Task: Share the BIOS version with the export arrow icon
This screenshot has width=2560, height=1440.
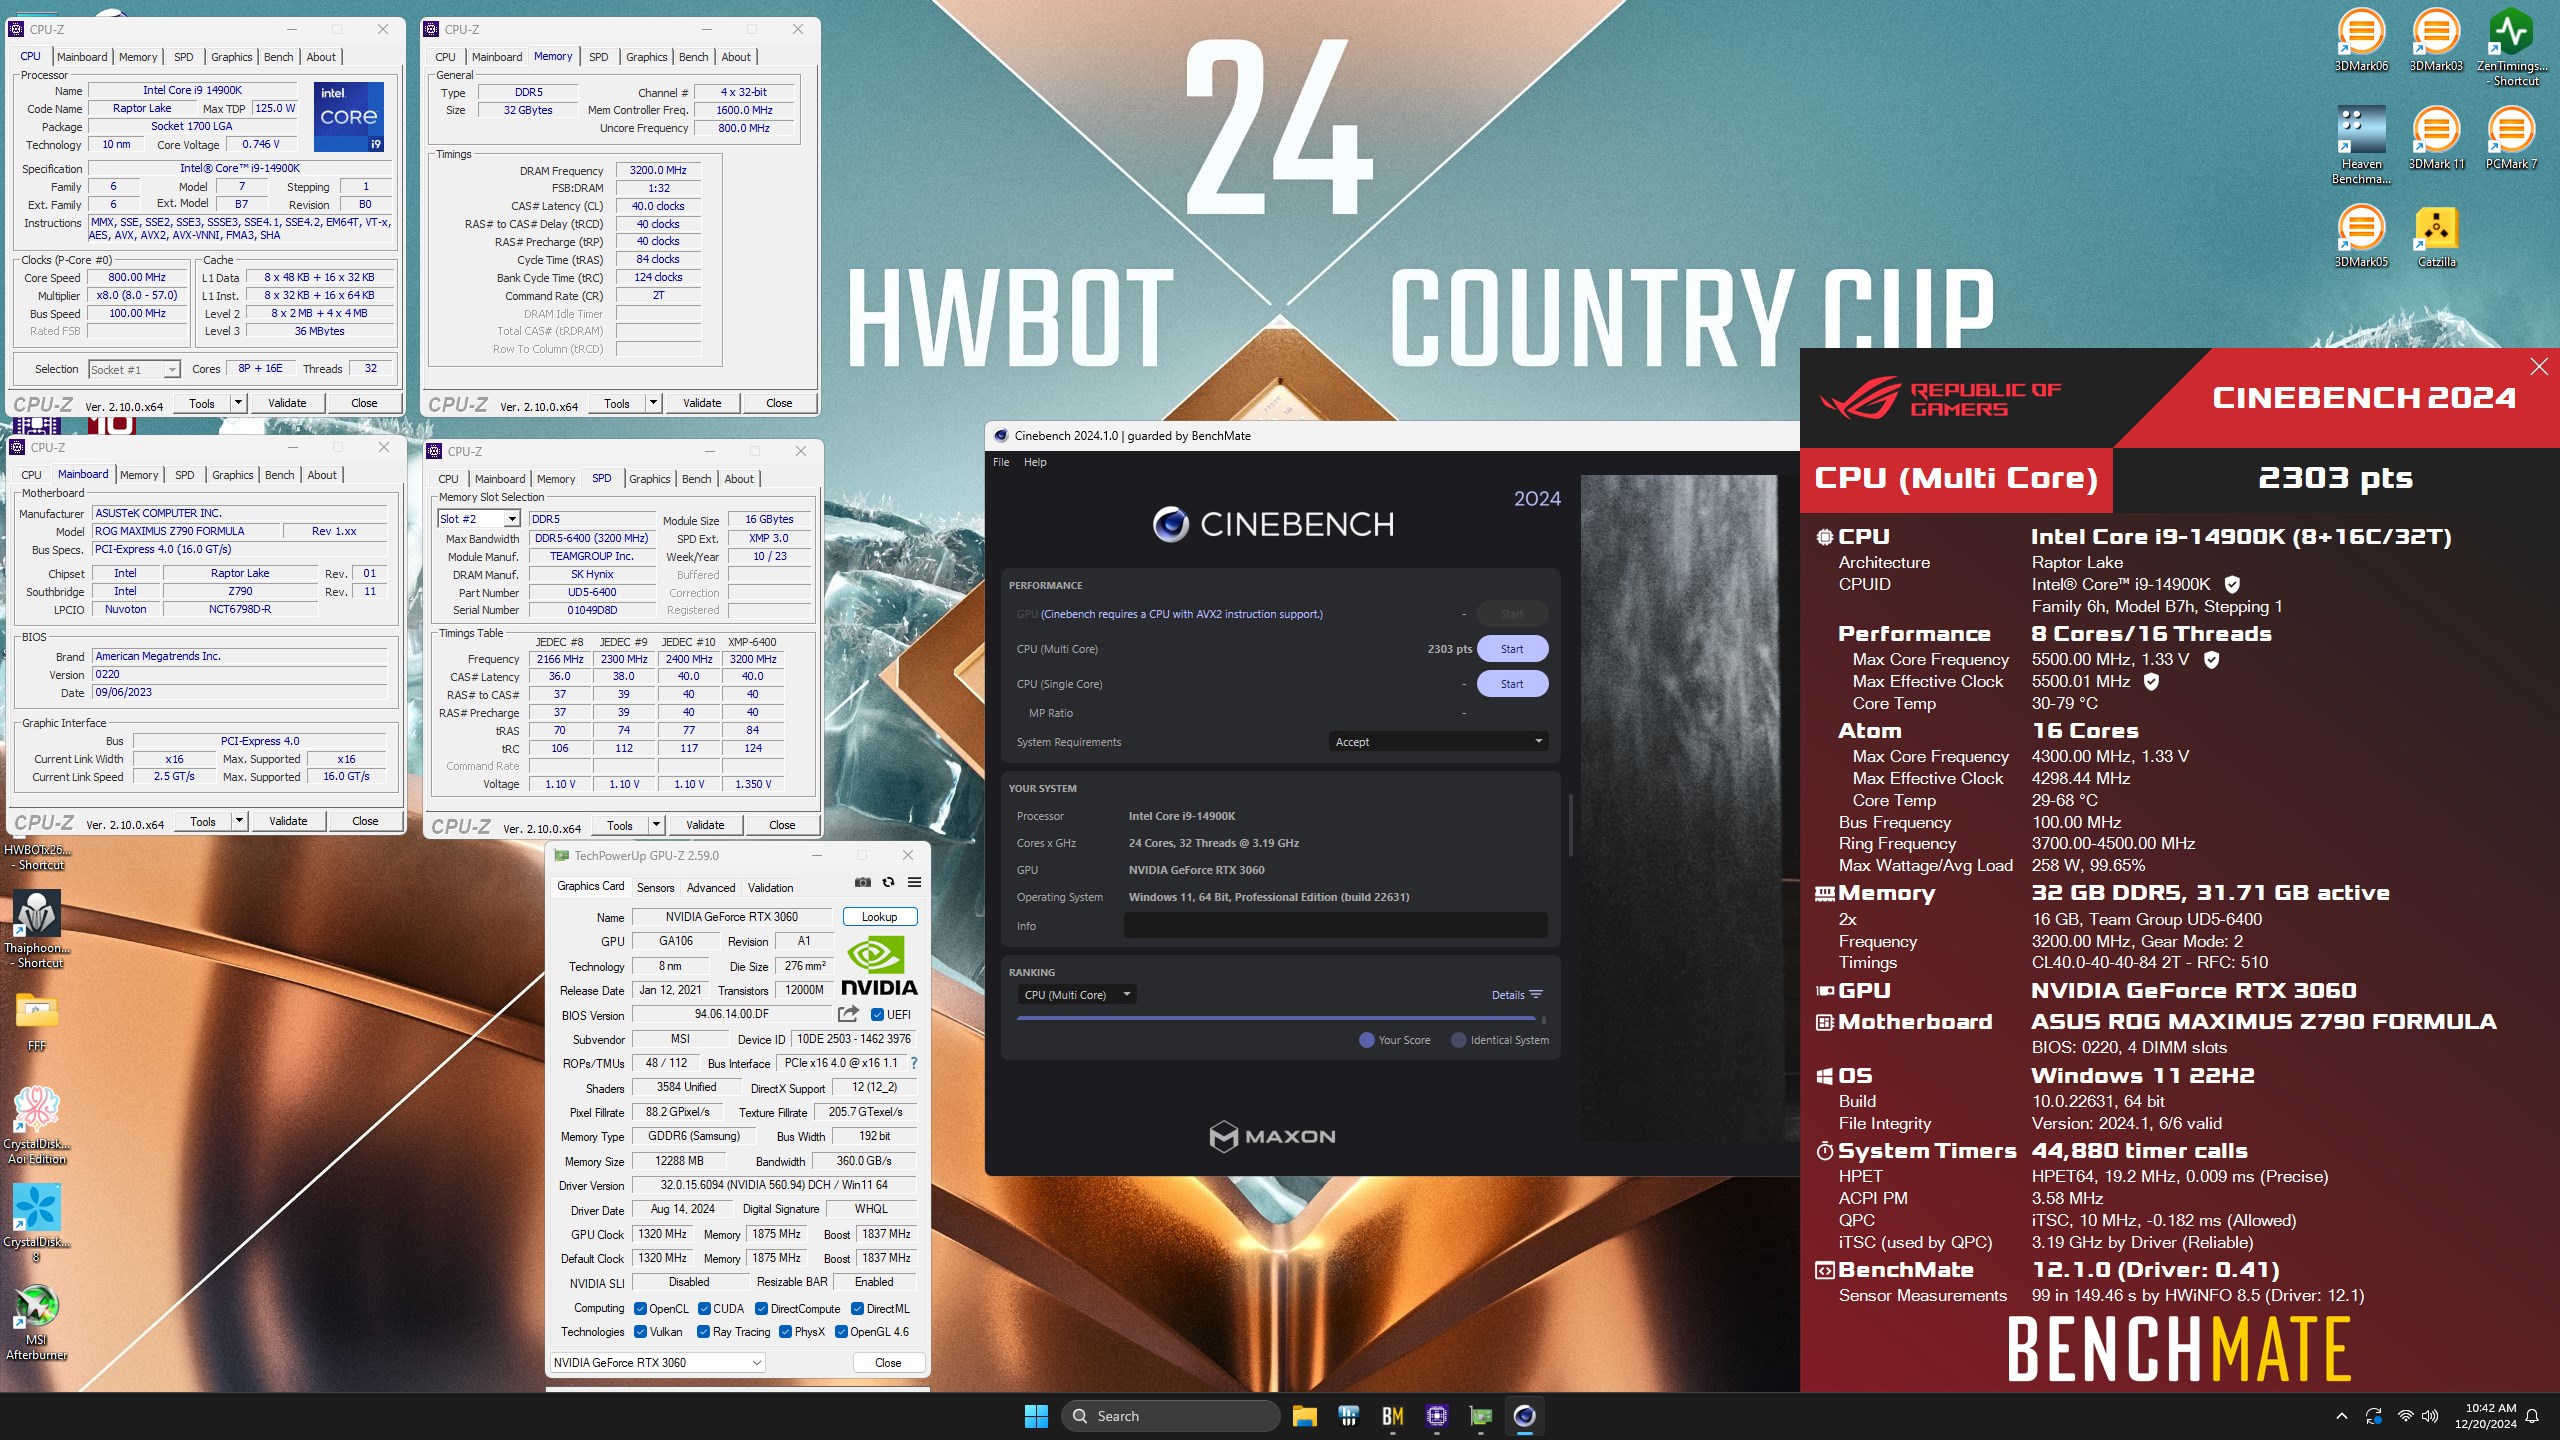Action: click(848, 1014)
